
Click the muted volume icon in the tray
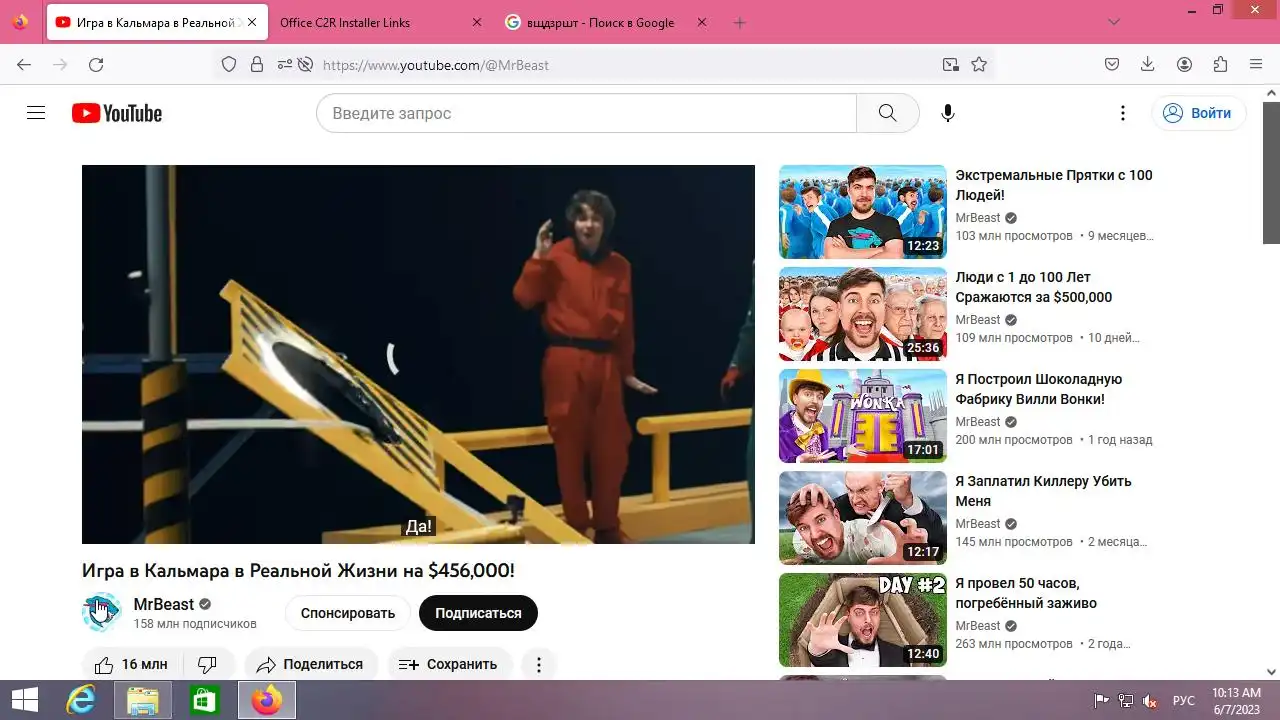coord(1150,701)
